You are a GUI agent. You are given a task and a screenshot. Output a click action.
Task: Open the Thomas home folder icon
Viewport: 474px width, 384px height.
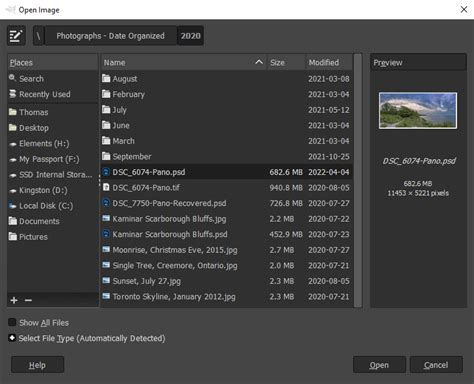13,112
